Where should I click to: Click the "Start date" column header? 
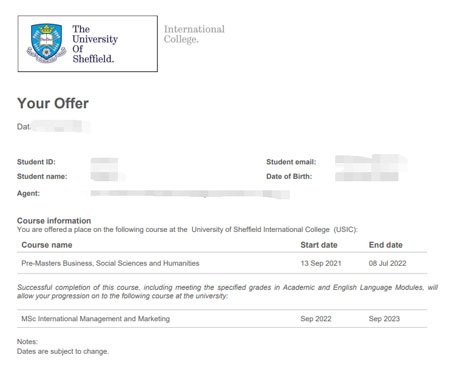(x=319, y=245)
